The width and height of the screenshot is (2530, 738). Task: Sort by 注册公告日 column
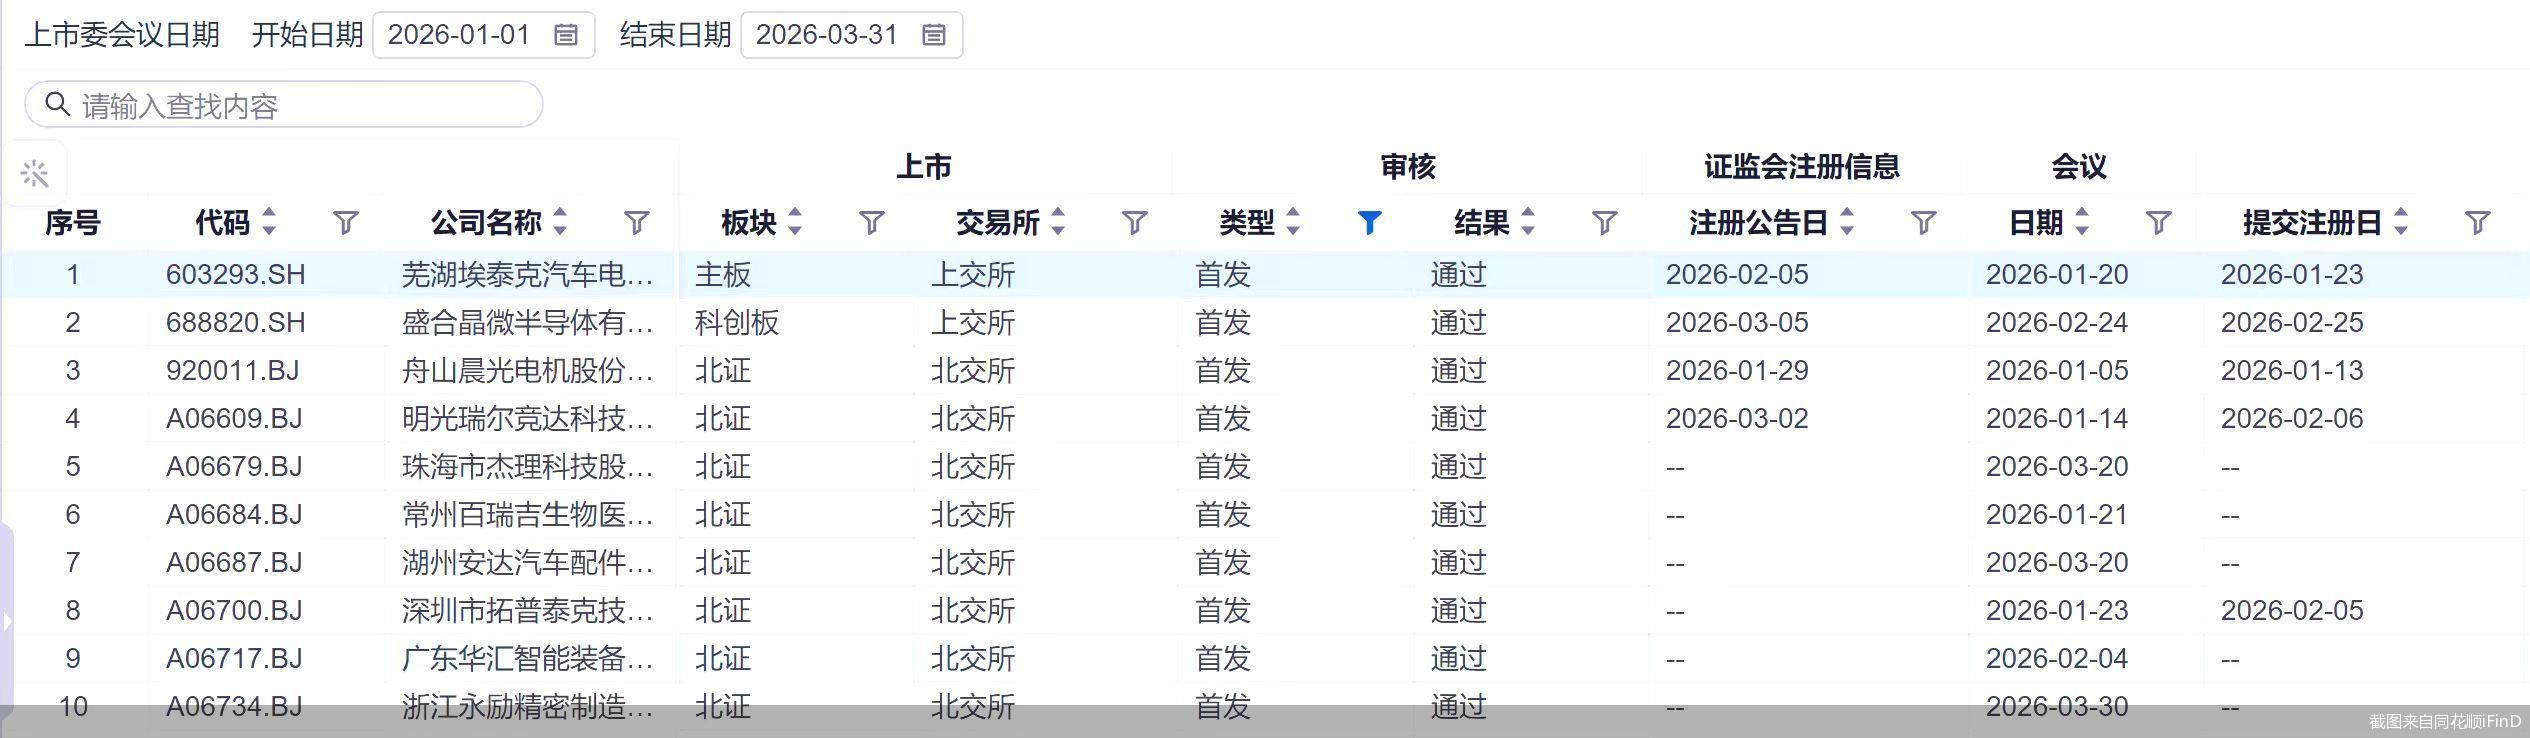click(1847, 222)
